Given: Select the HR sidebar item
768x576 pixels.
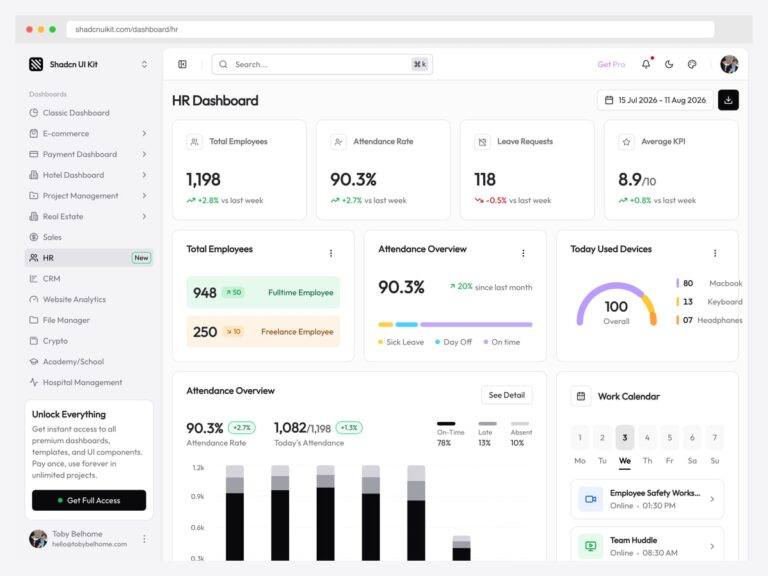Looking at the screenshot, I should click(89, 258).
